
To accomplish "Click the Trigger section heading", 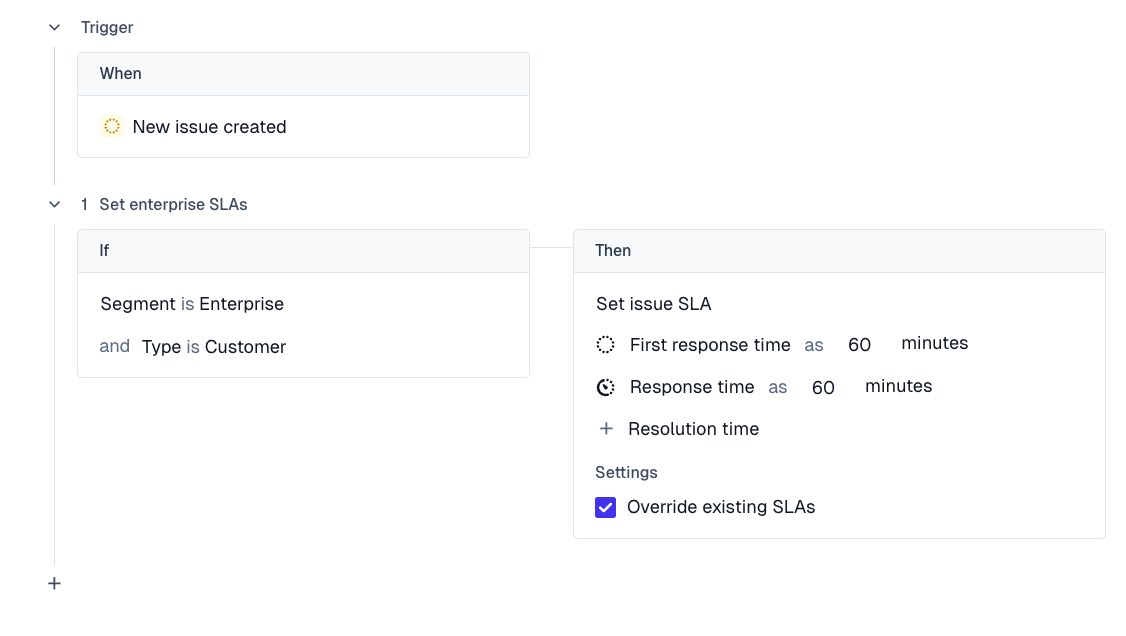I will point(107,28).
